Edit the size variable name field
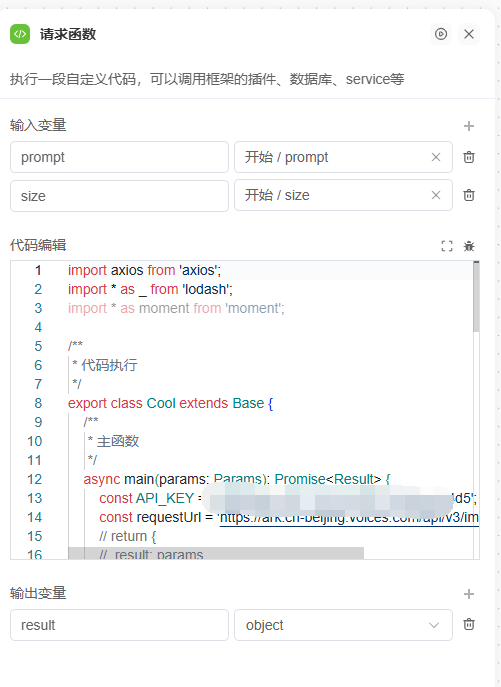Image resolution: width=501 pixels, height=687 pixels. pos(119,196)
